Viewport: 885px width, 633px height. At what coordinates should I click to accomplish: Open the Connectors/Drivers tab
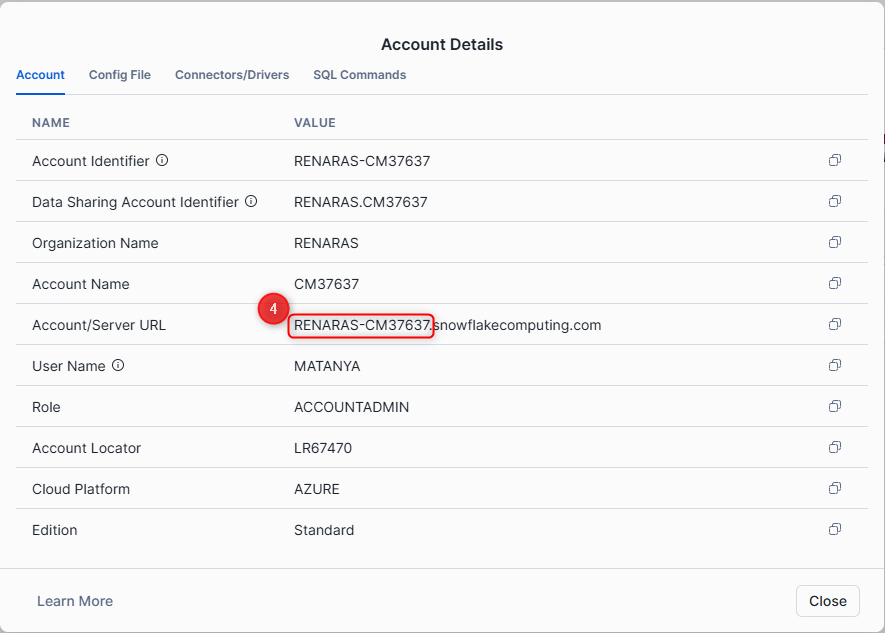[232, 75]
